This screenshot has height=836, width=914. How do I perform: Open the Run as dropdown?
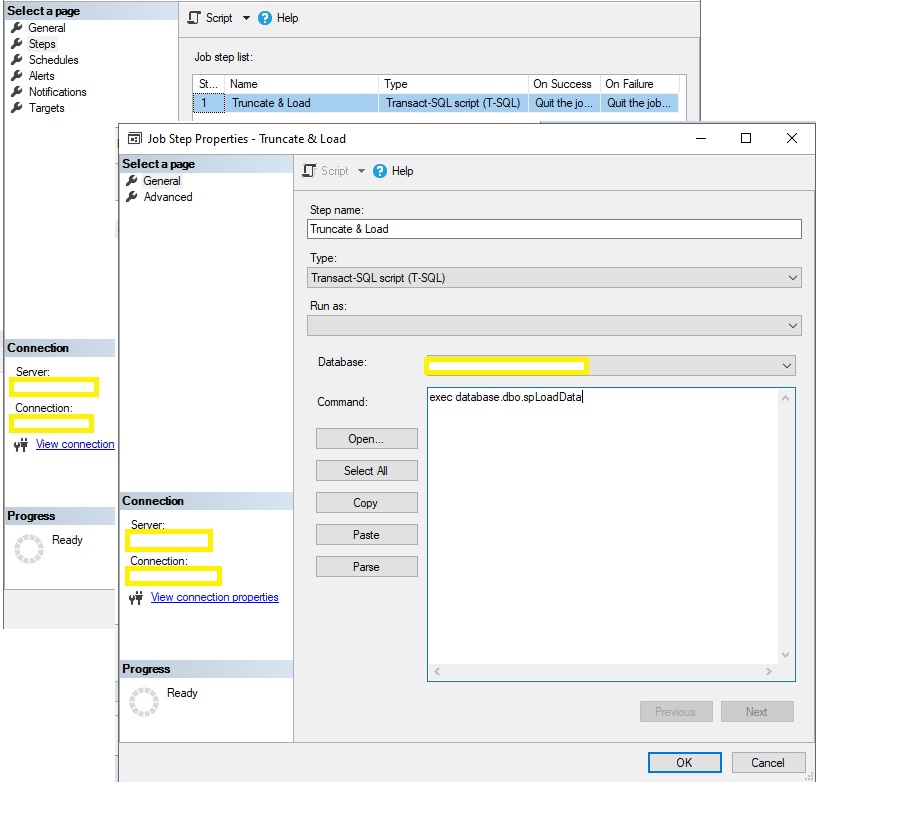point(793,325)
